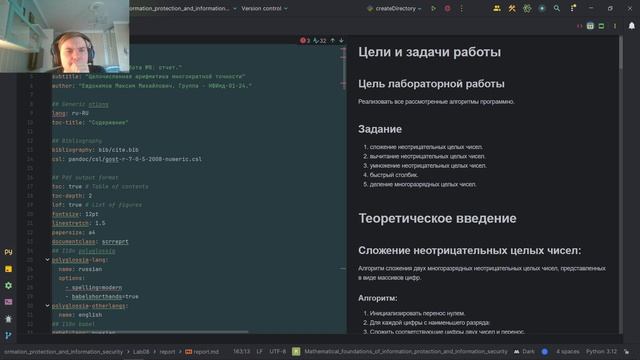
Task: Open more run actions menu
Action: [x=462, y=8]
